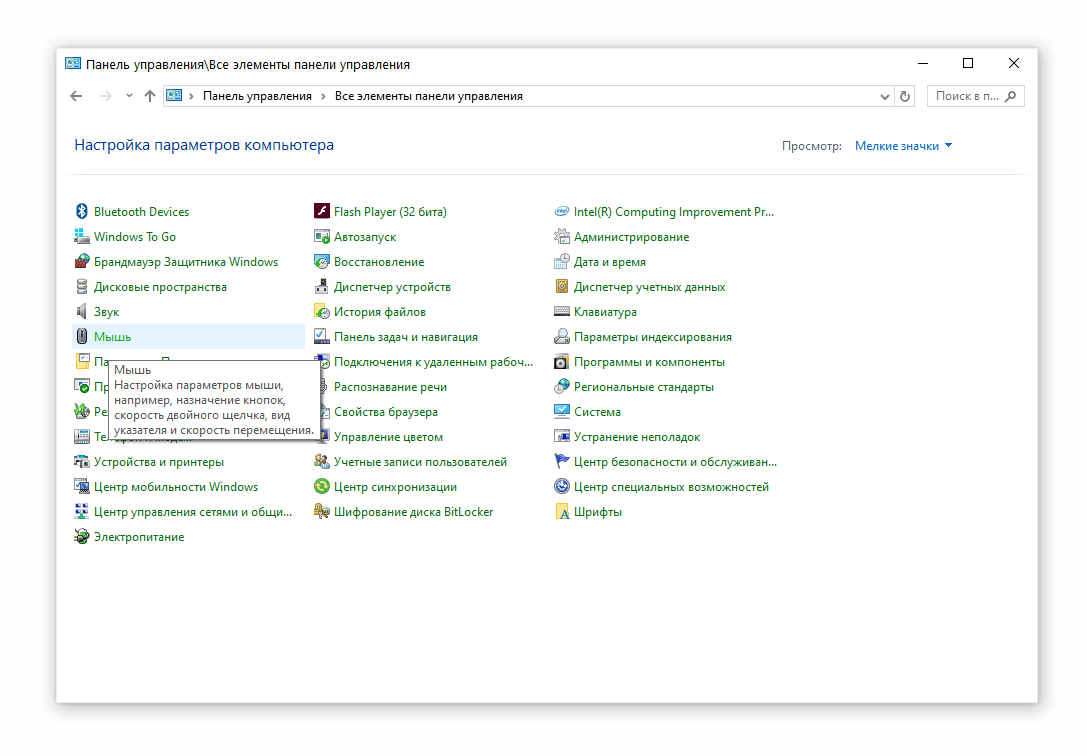Screen dimensions: 1087x756
Task: Open Диспетчер учетных данных link
Action: [x=650, y=287]
